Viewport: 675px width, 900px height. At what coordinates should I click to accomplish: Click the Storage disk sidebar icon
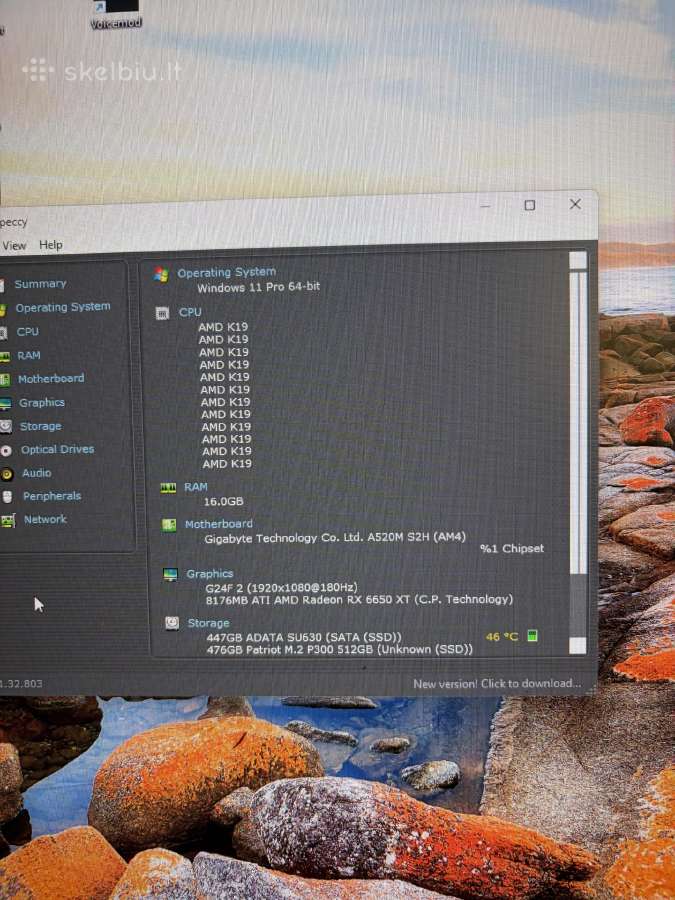click(x=6, y=426)
